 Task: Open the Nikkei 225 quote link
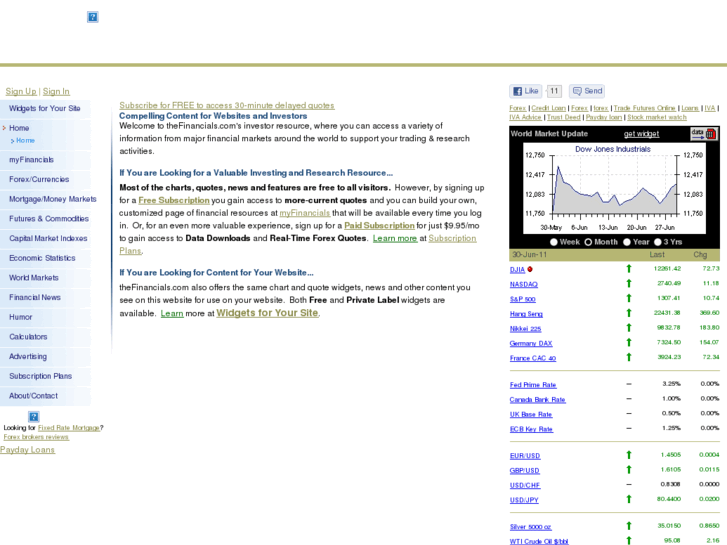(525, 329)
